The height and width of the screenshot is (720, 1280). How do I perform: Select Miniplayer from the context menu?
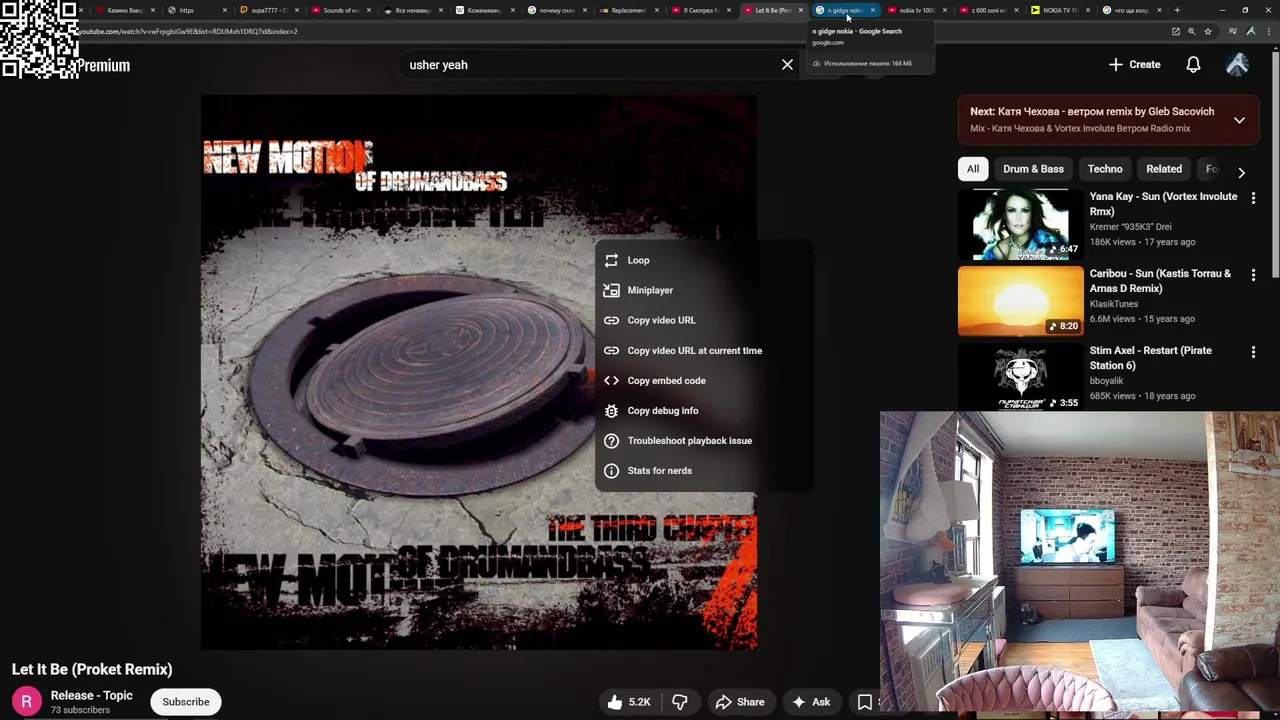pos(703,290)
